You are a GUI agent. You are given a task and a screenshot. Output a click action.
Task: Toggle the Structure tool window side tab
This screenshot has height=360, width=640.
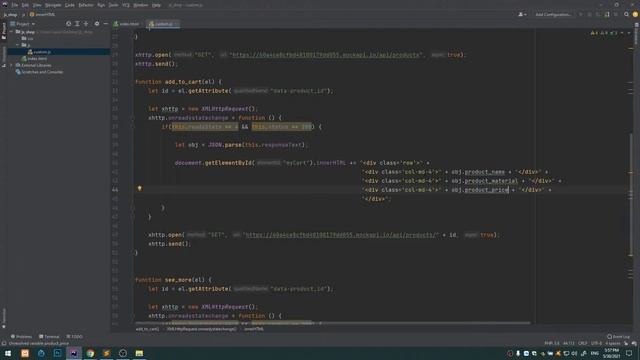point(4,56)
